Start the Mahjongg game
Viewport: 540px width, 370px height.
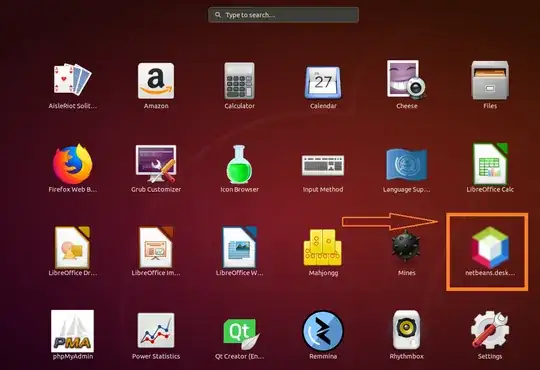[323, 247]
